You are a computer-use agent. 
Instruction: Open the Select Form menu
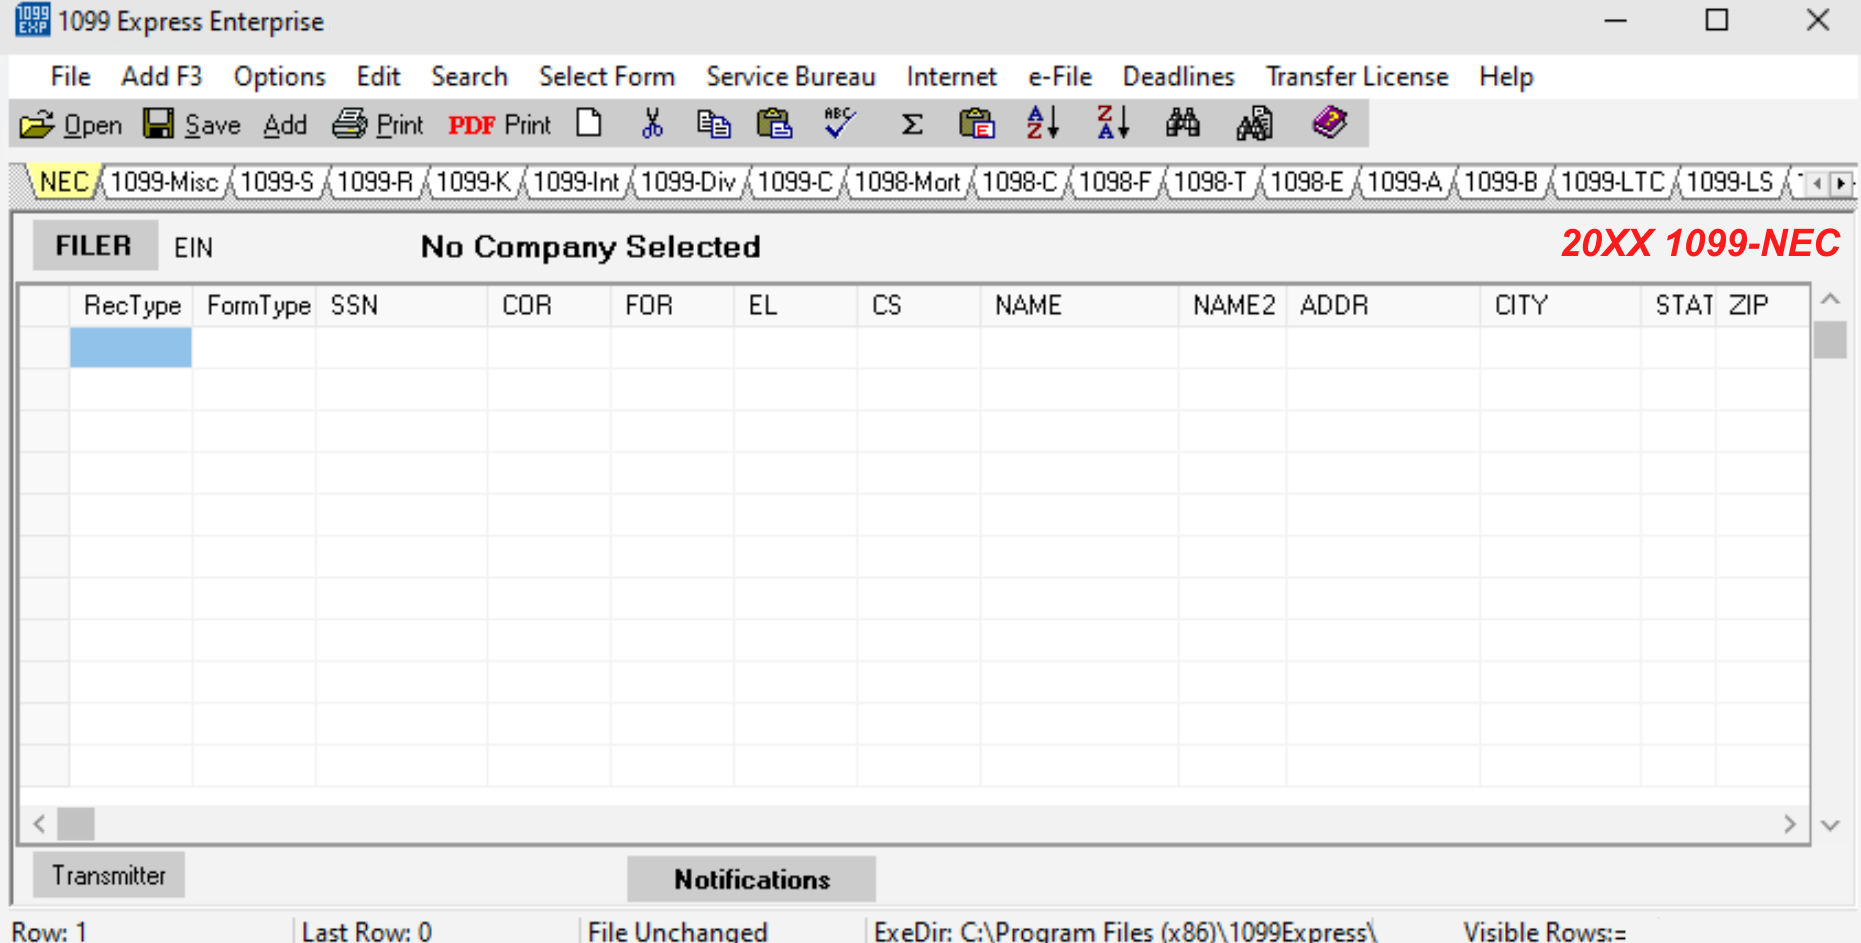[606, 77]
